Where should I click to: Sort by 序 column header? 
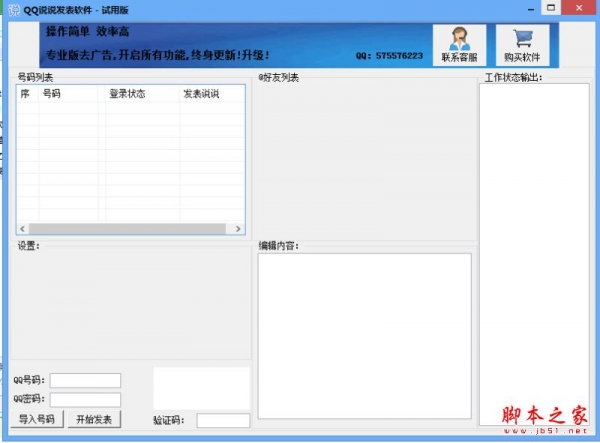tap(28, 94)
